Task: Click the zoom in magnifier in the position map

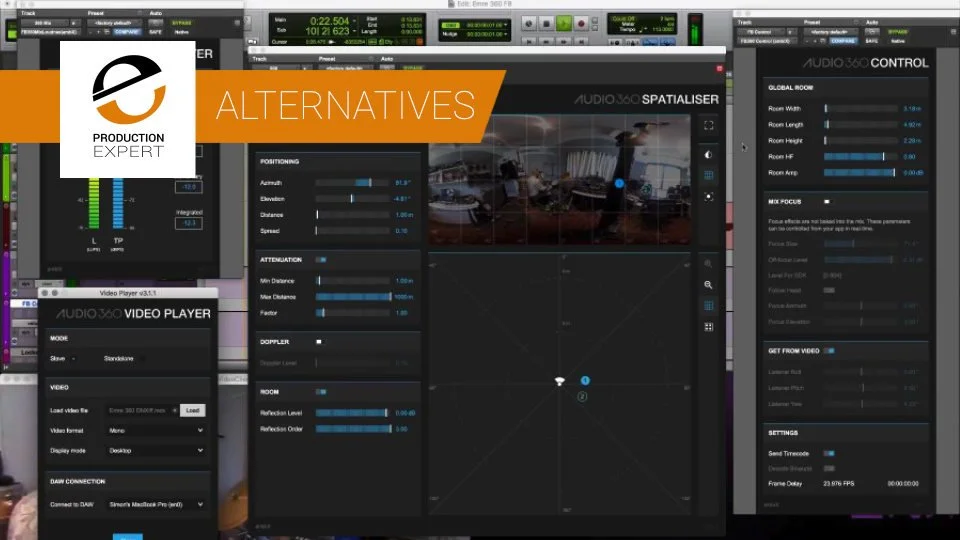Action: tap(708, 264)
